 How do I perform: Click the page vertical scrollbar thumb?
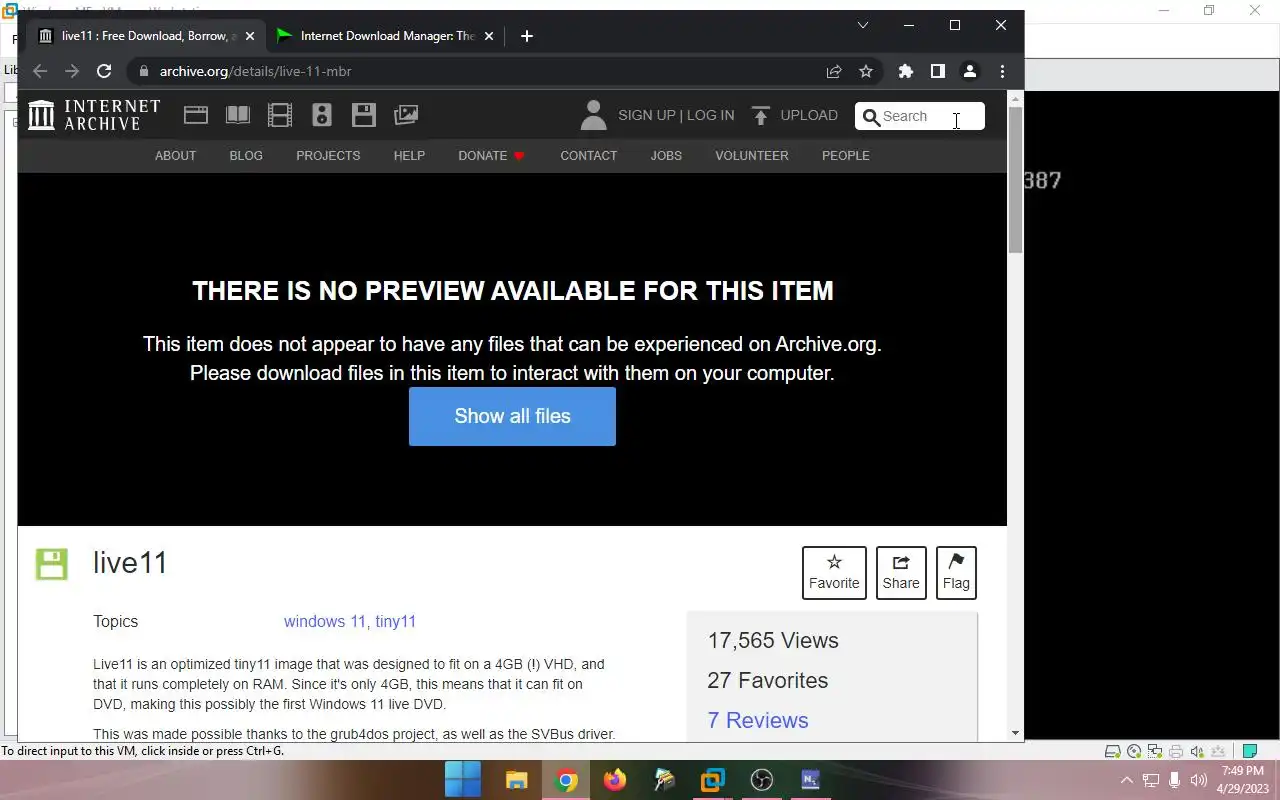pyautogui.click(x=1015, y=180)
